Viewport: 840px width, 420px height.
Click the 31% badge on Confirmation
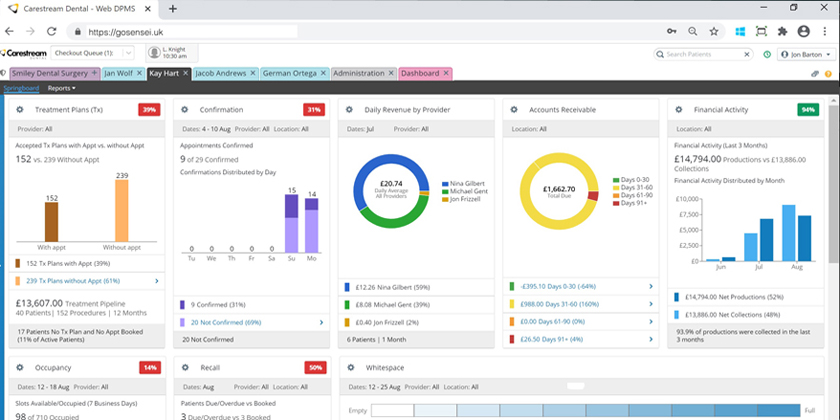click(x=313, y=110)
